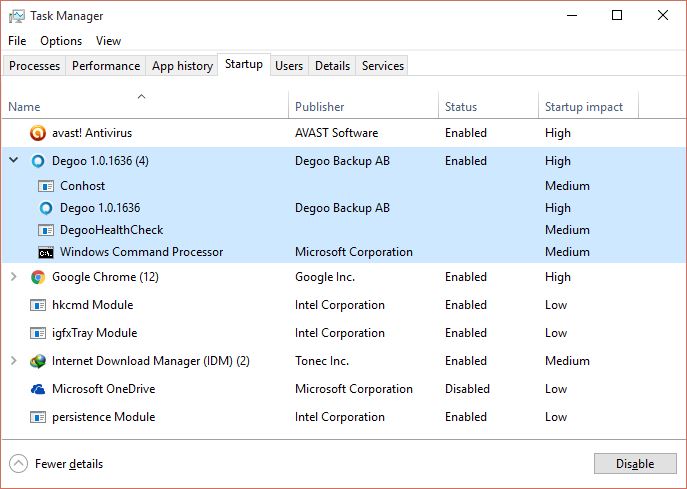Switch to the Details tab
Screen dimensions: 687x489
333,66
